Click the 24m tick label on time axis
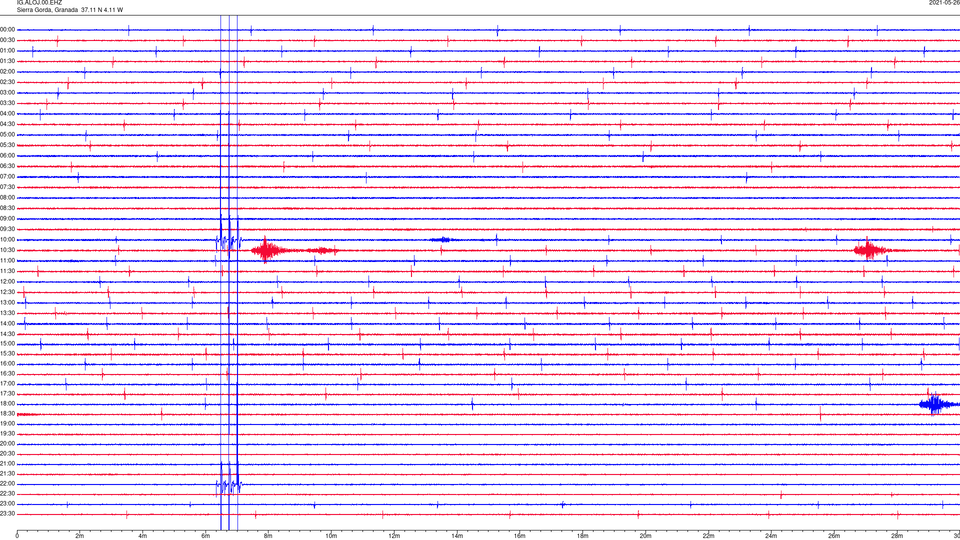The image size is (960, 540). click(x=771, y=536)
